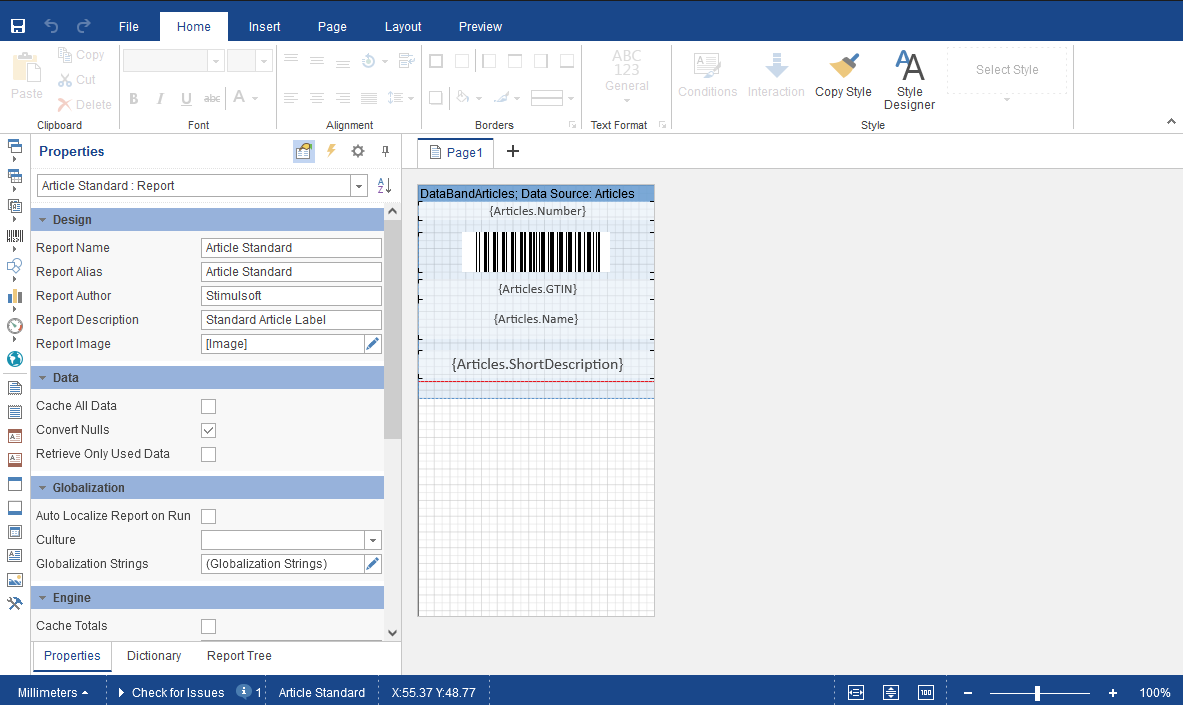Enable the Cache All Data checkbox
1183x705 pixels.
coord(209,406)
